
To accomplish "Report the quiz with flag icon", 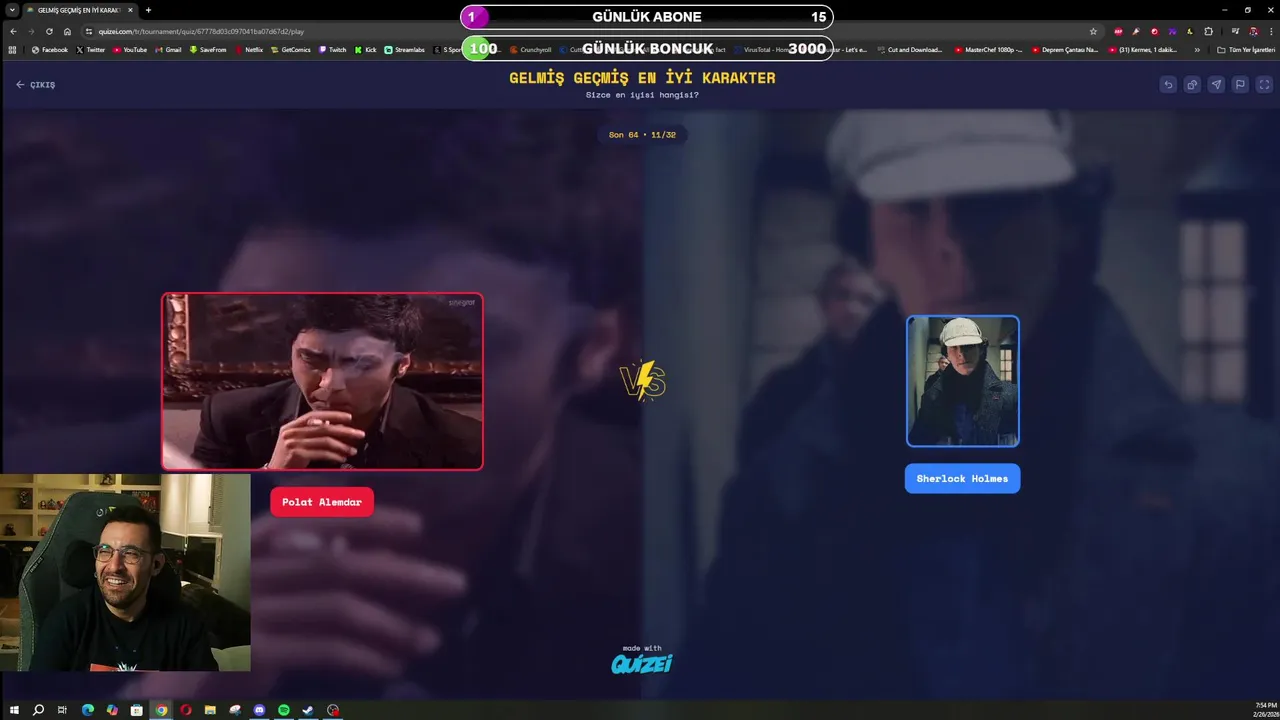I will [1240, 85].
